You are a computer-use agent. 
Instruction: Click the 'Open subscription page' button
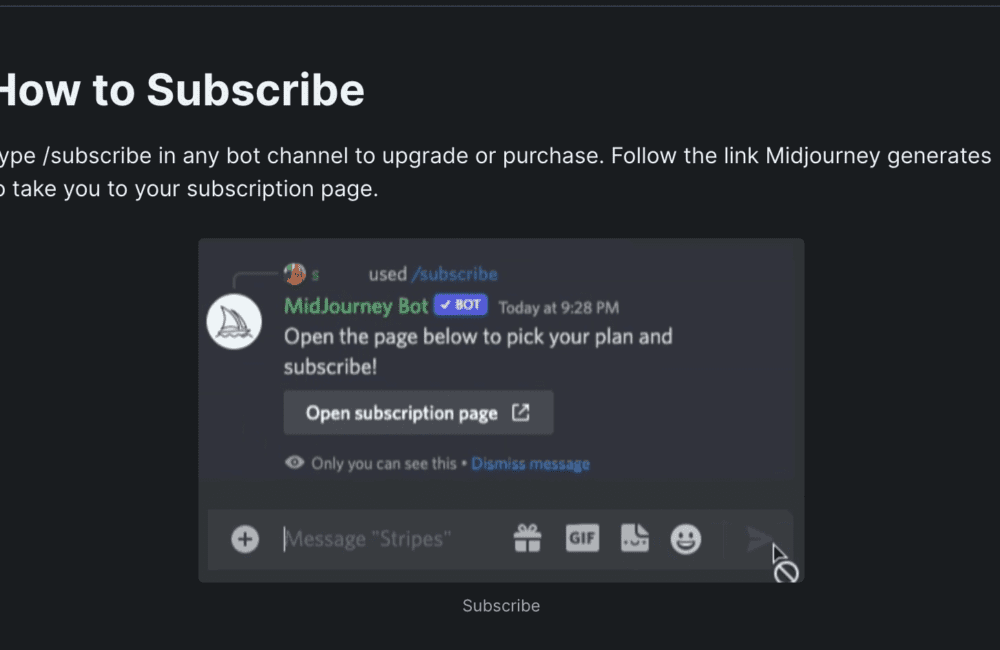[x=418, y=412]
